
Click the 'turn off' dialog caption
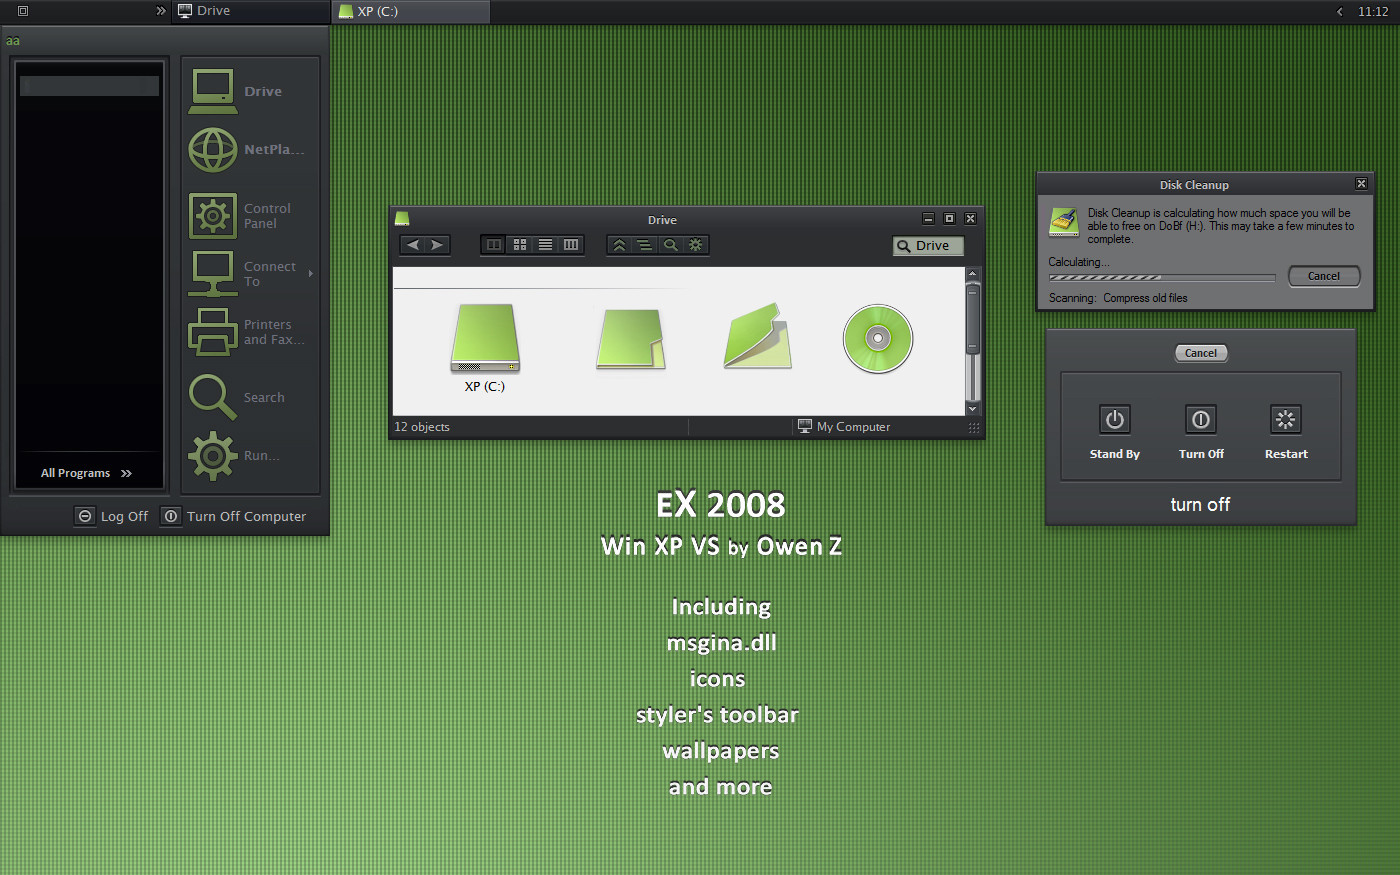(x=1201, y=505)
